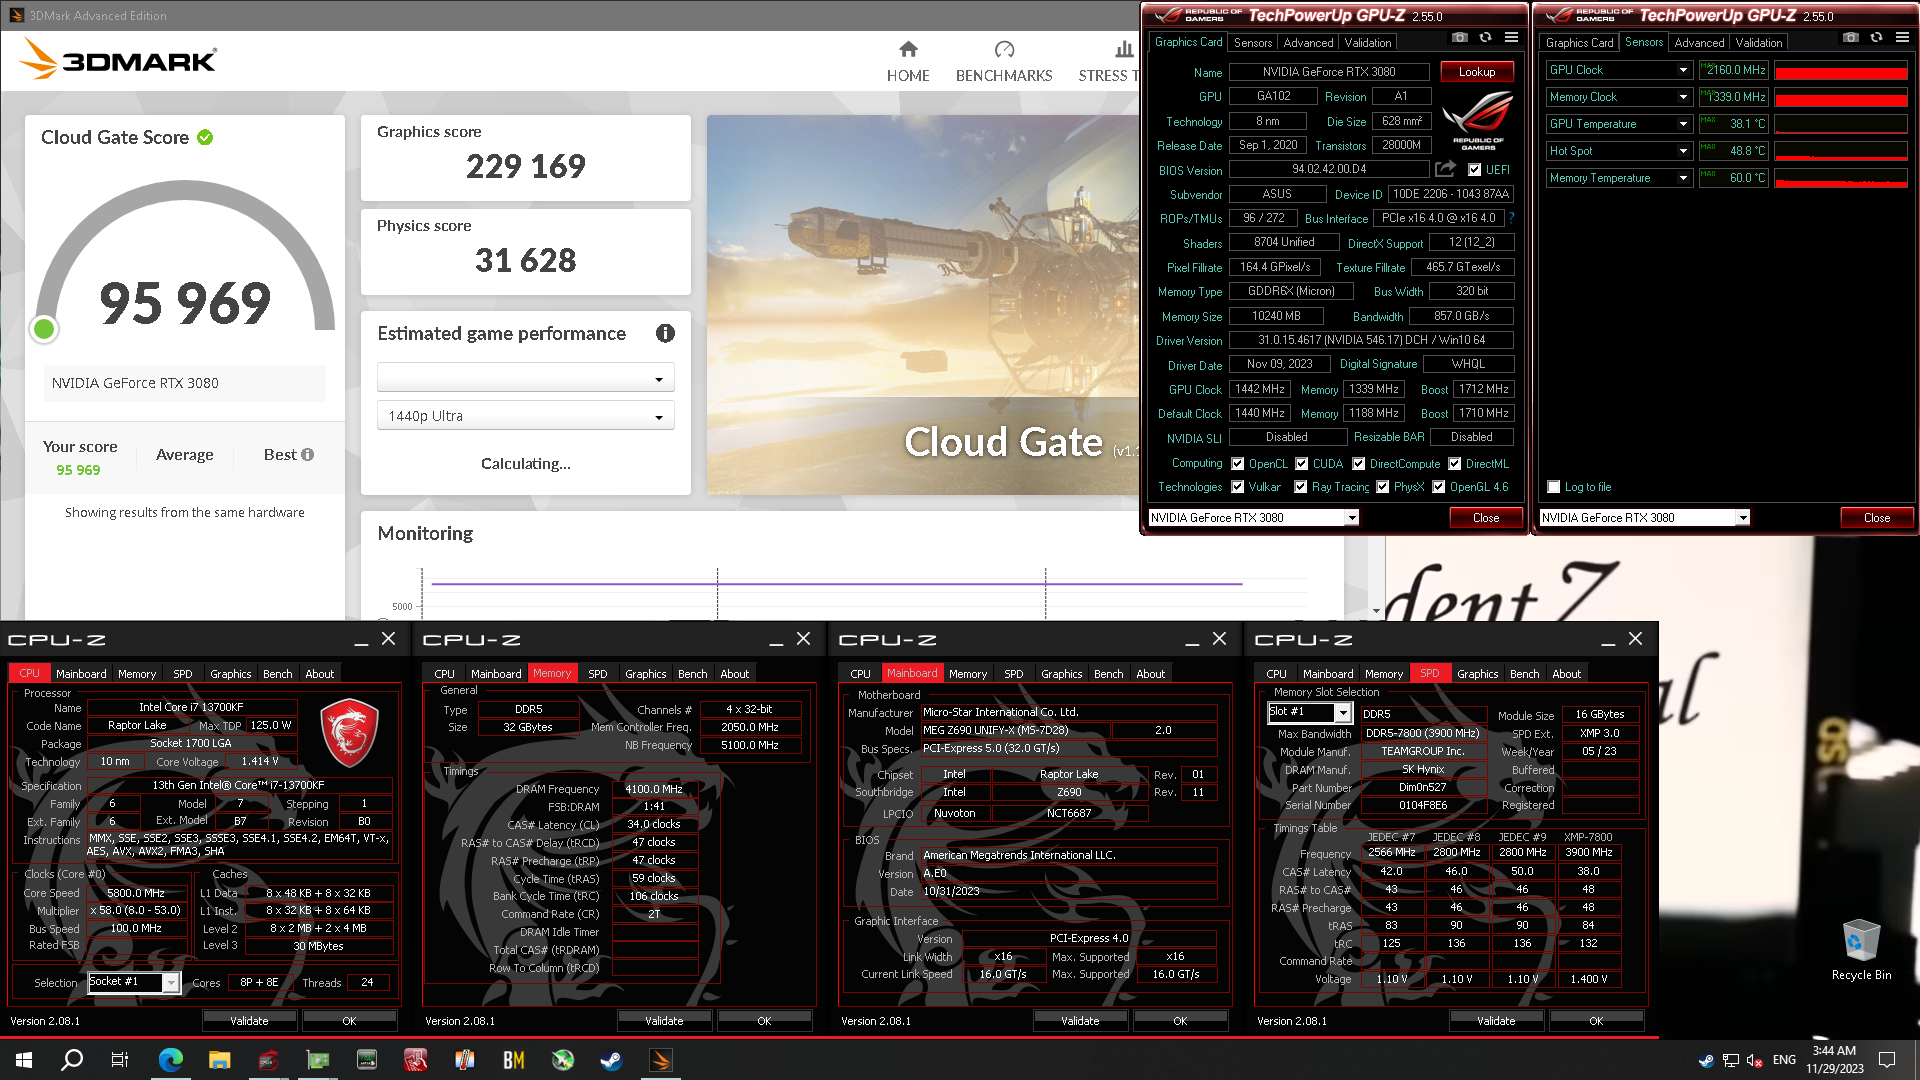Click Memory Temperature sensor graph
The width and height of the screenshot is (1920, 1080).
(1841, 178)
